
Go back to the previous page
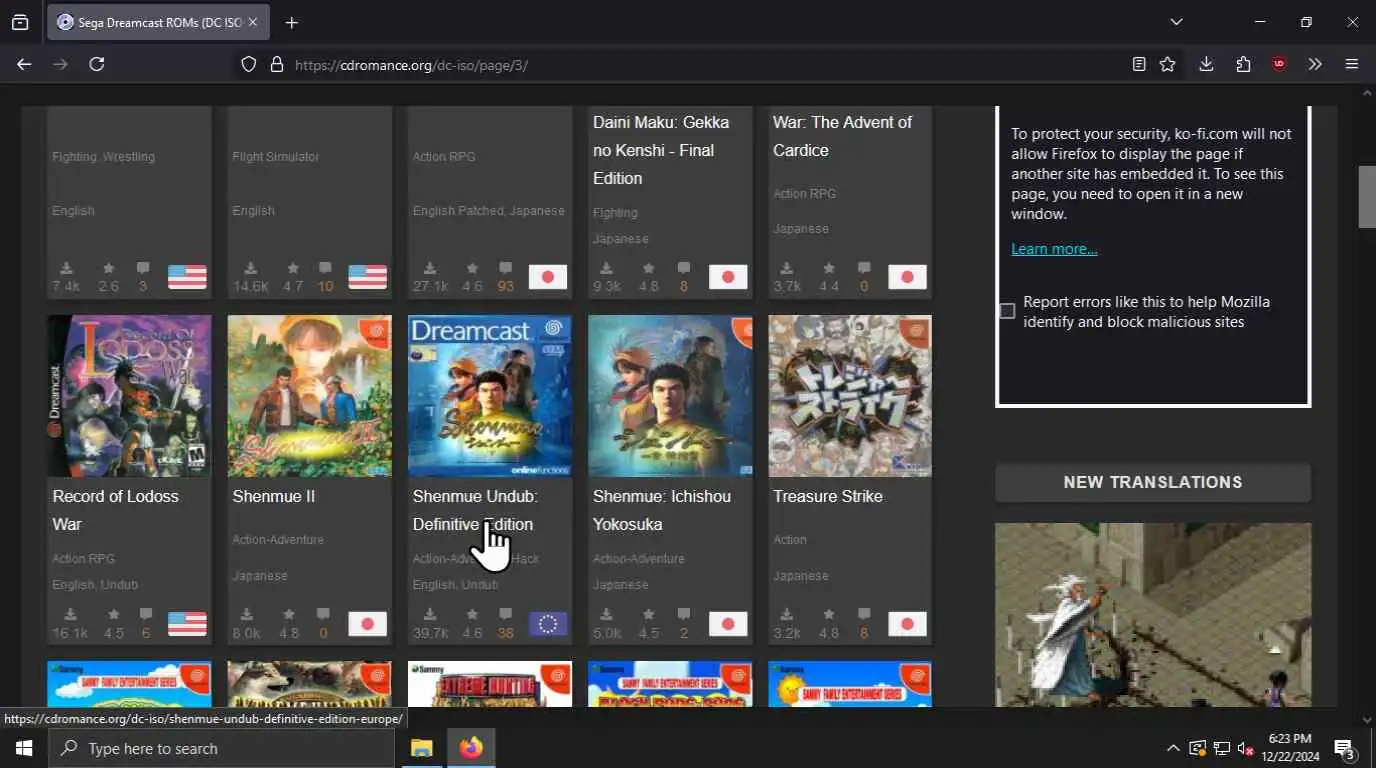coord(24,64)
